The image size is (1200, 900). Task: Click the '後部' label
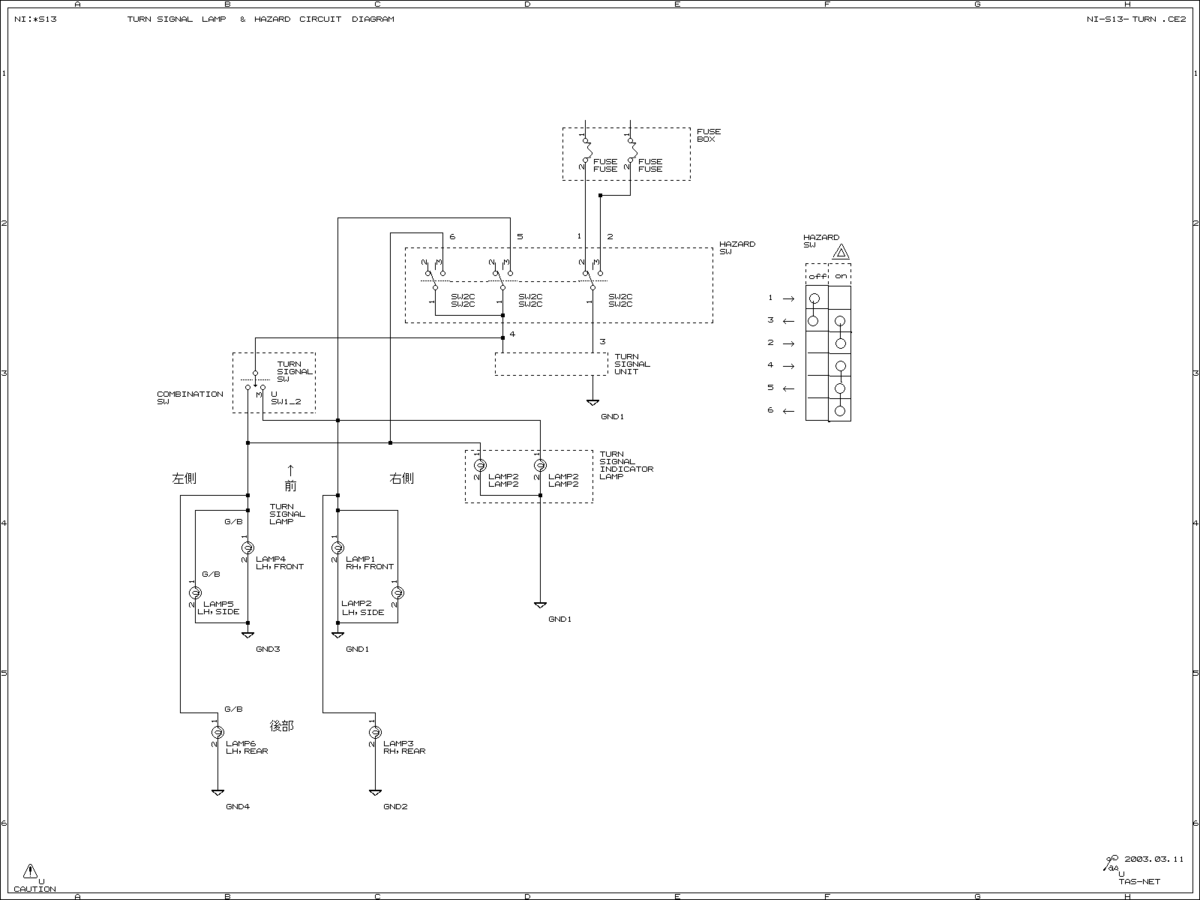click(282, 726)
